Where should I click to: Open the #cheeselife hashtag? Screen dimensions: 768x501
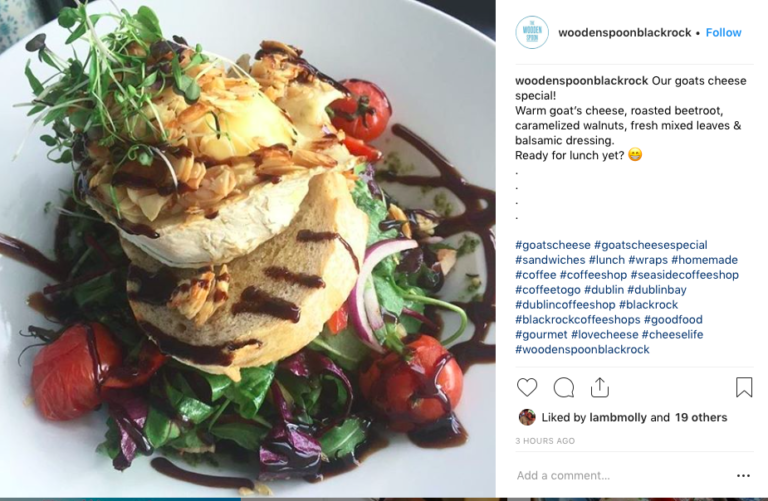click(x=672, y=334)
